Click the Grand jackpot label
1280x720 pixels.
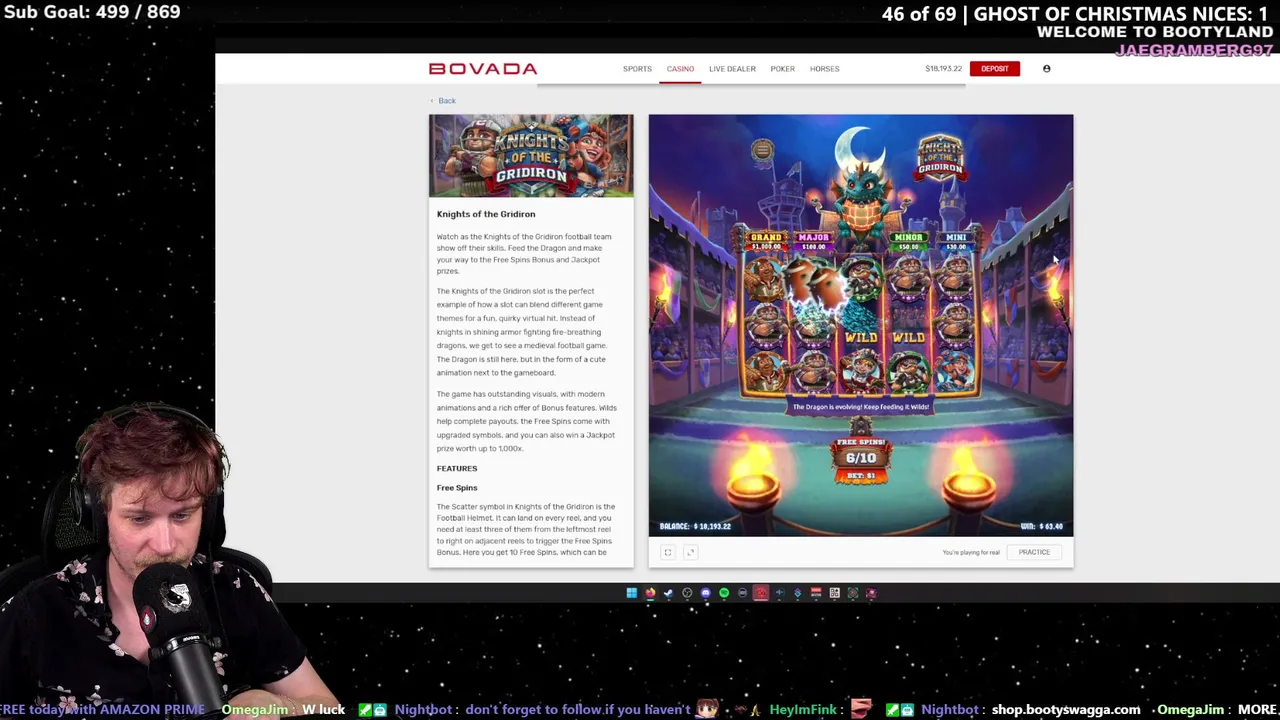click(766, 241)
